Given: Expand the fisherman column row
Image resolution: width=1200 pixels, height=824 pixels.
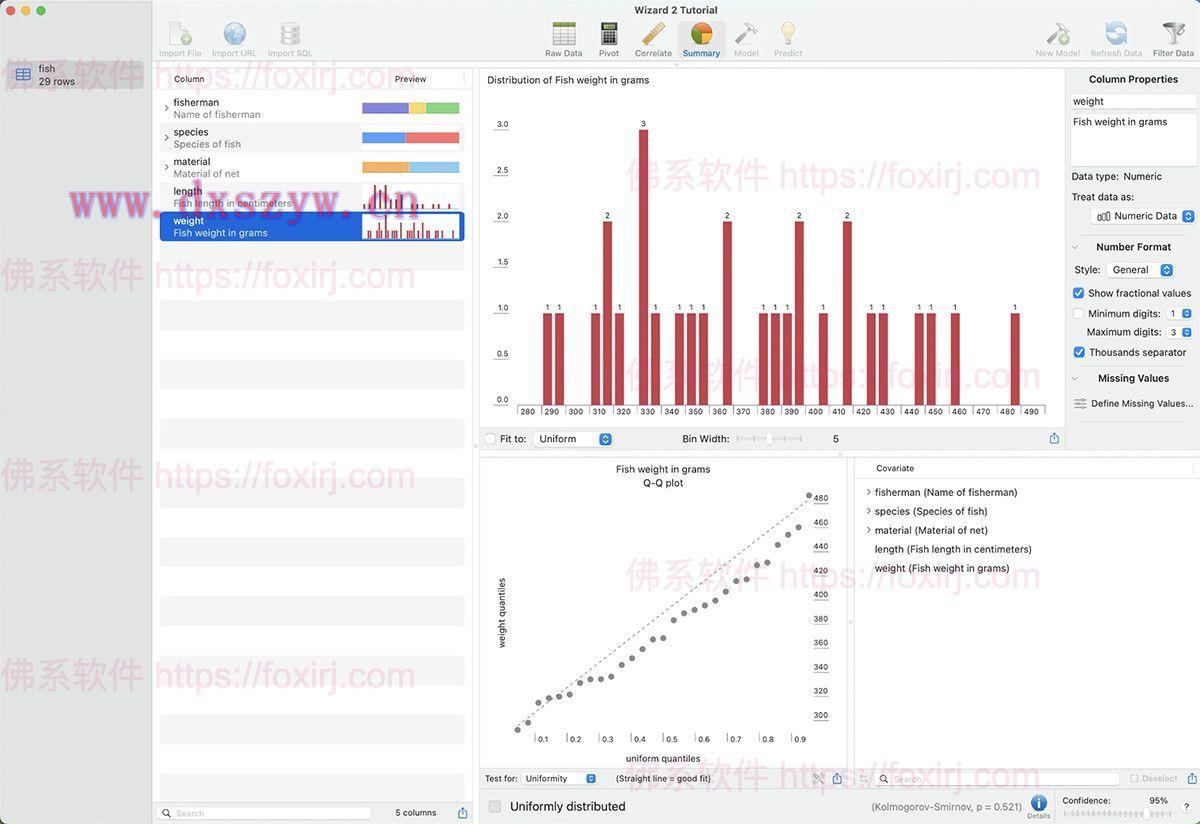Looking at the screenshot, I should click(166, 108).
